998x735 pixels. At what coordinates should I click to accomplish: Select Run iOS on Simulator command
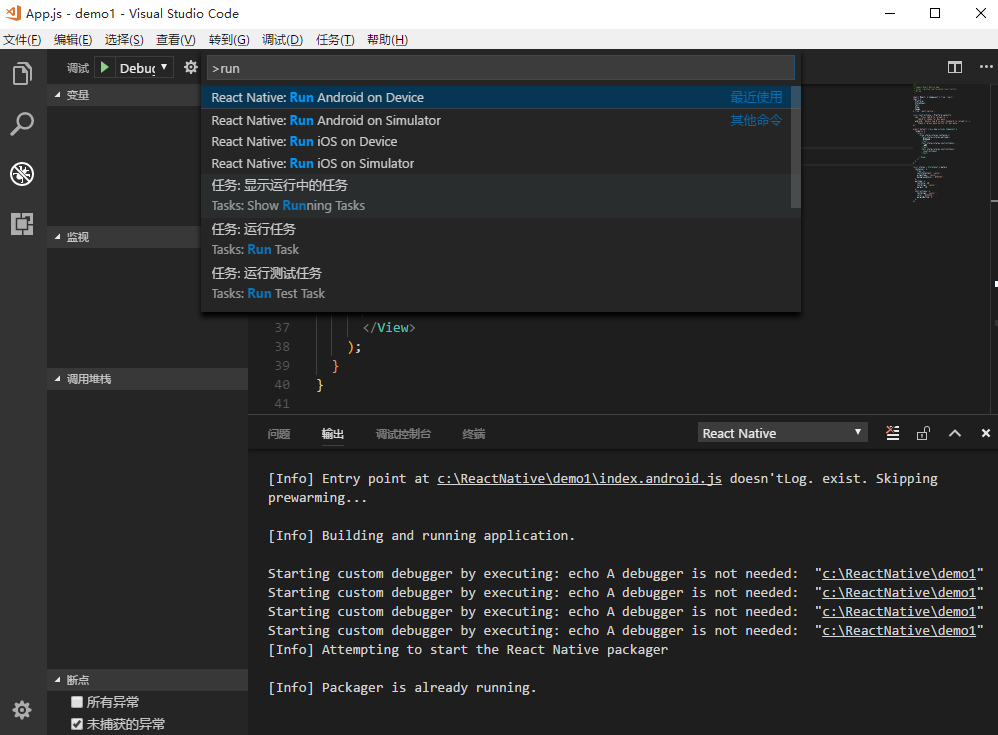point(496,164)
